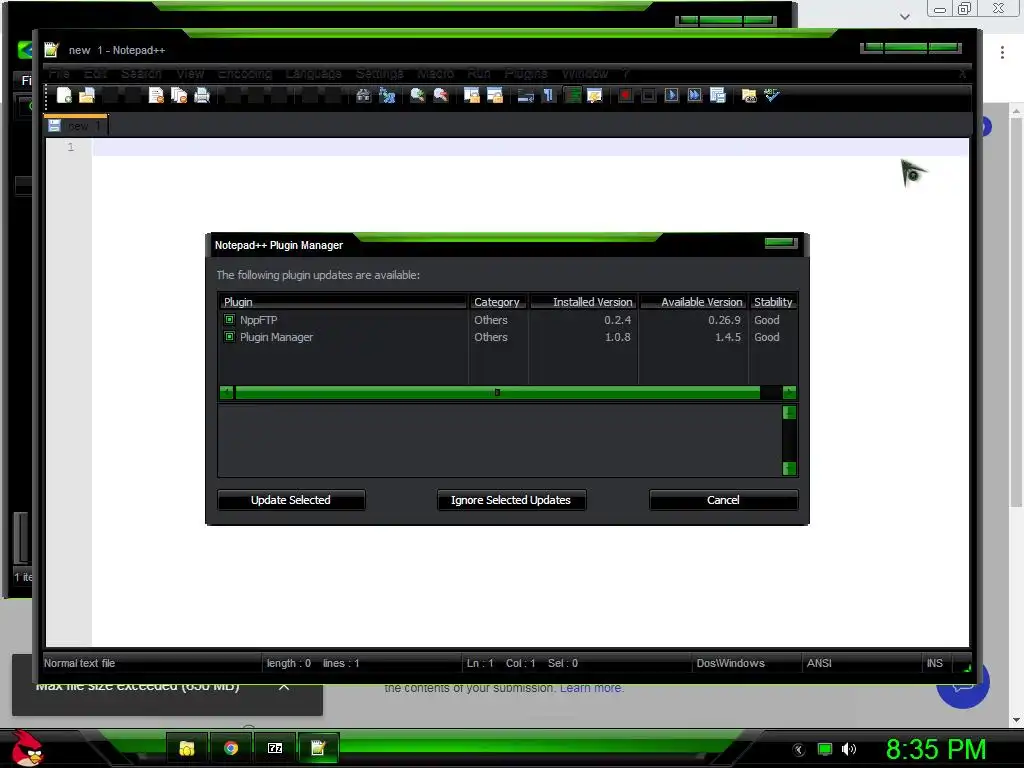Click the Learn more link in browser

coord(592,688)
